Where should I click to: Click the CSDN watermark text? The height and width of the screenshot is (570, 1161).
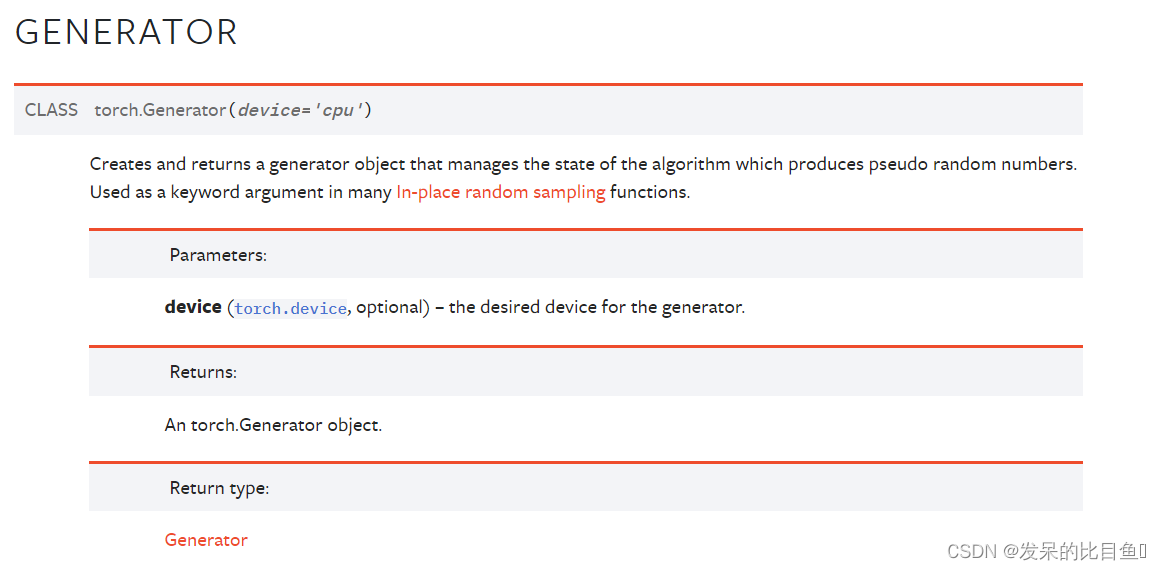coord(973,551)
